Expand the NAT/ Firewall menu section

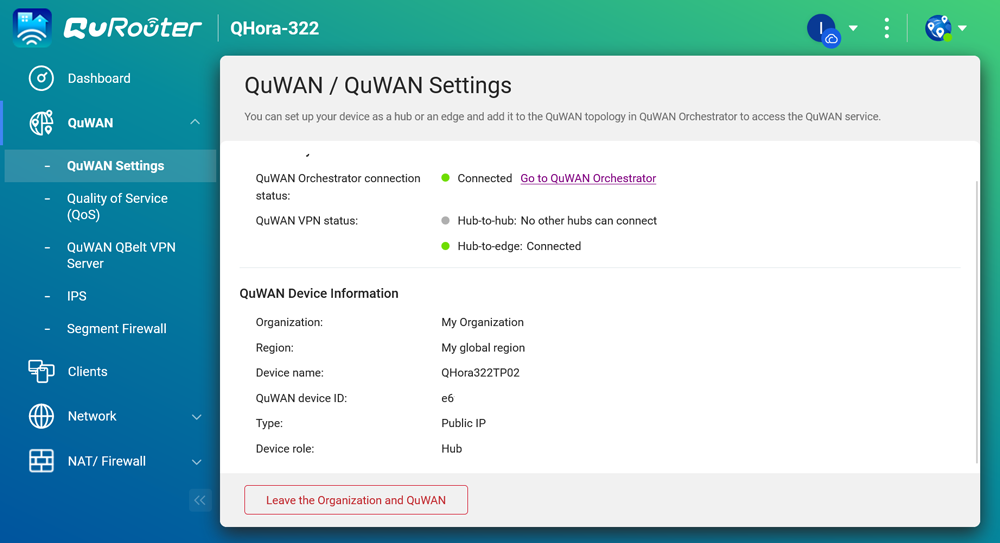click(x=196, y=462)
